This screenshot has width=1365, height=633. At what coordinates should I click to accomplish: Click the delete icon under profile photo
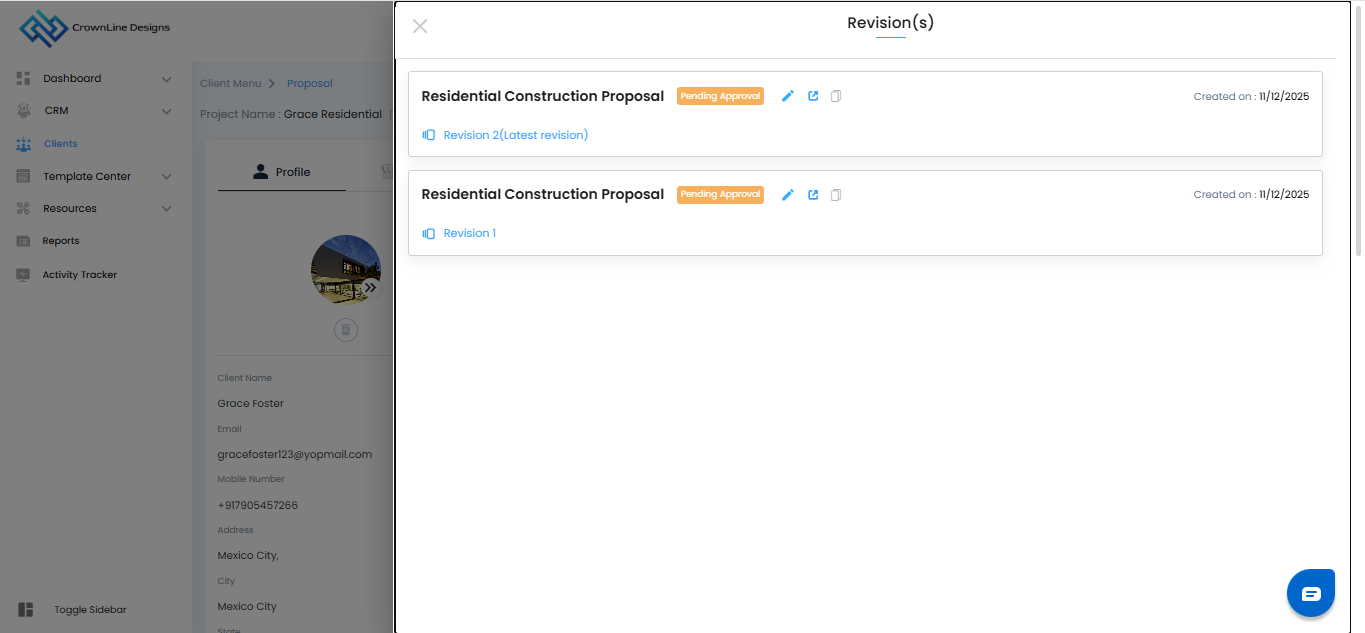coord(346,329)
